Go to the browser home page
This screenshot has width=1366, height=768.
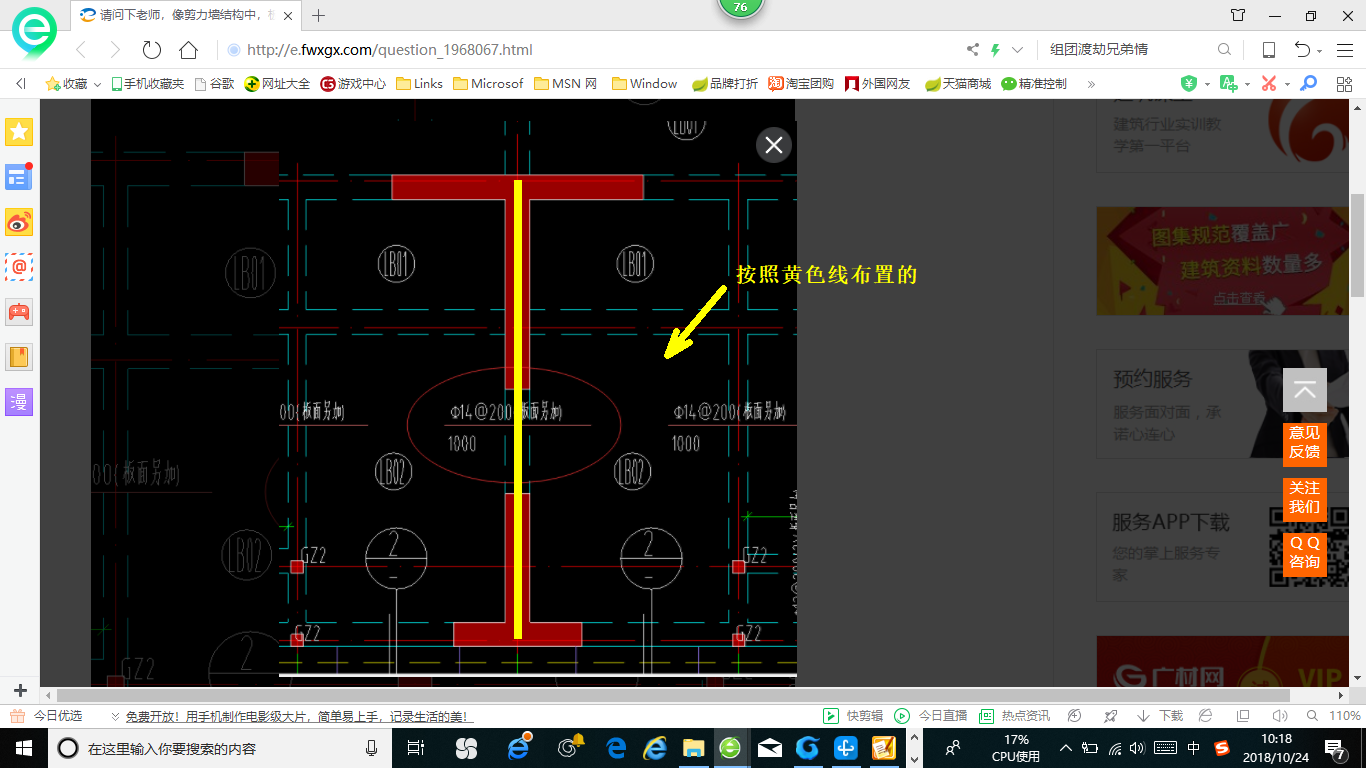pyautogui.click(x=188, y=50)
